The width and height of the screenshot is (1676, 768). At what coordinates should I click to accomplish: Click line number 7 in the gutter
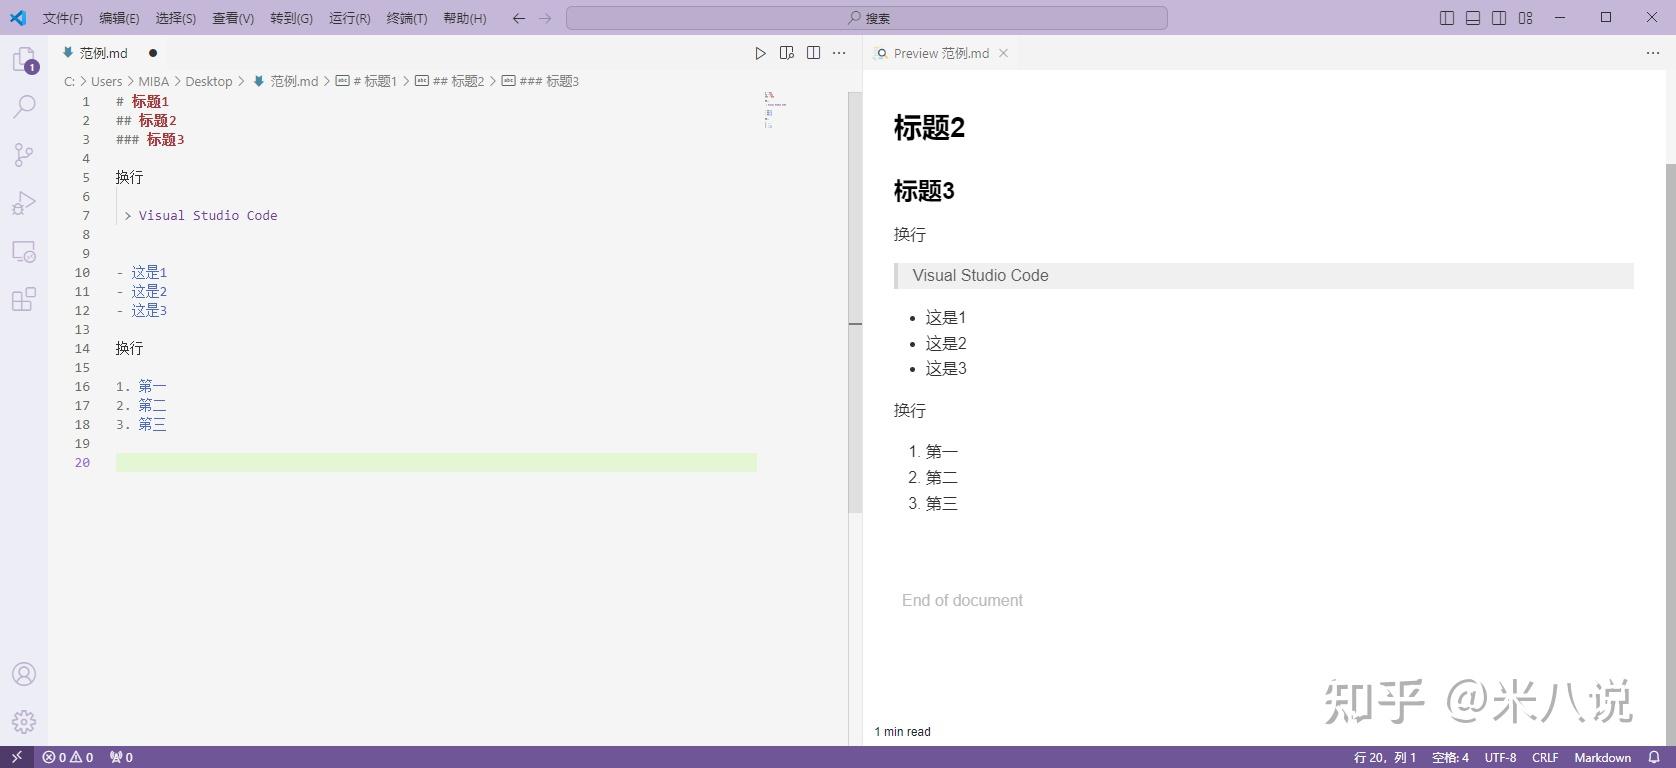point(86,215)
